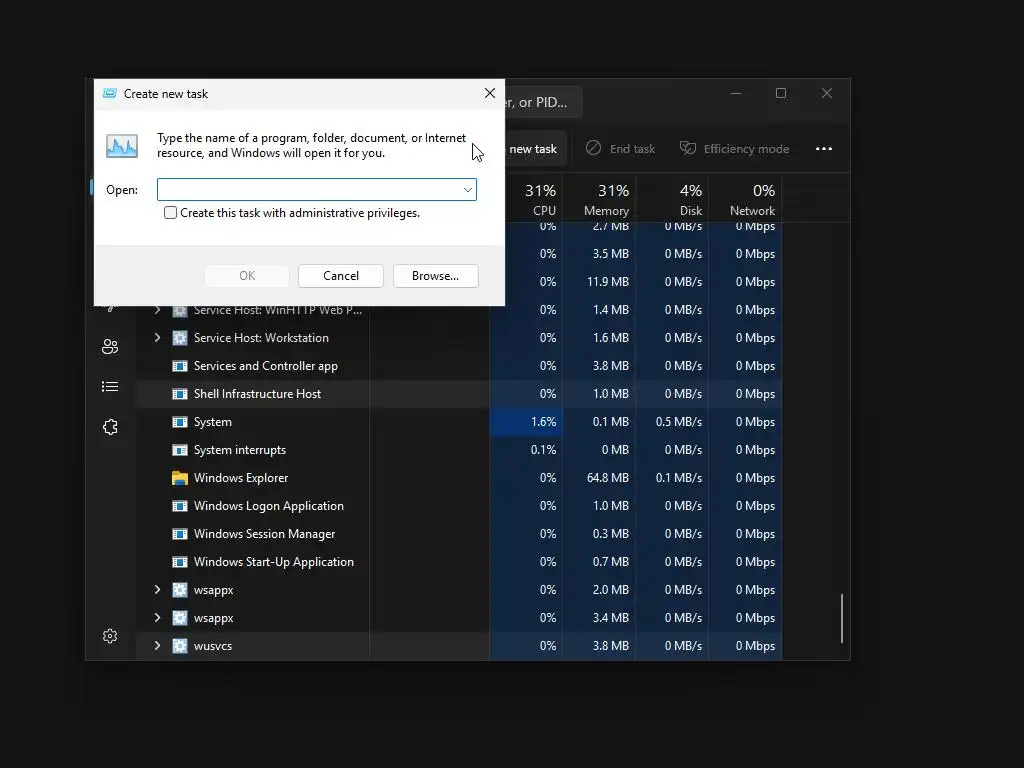Expand Service Host: Workstation row

coord(157,338)
